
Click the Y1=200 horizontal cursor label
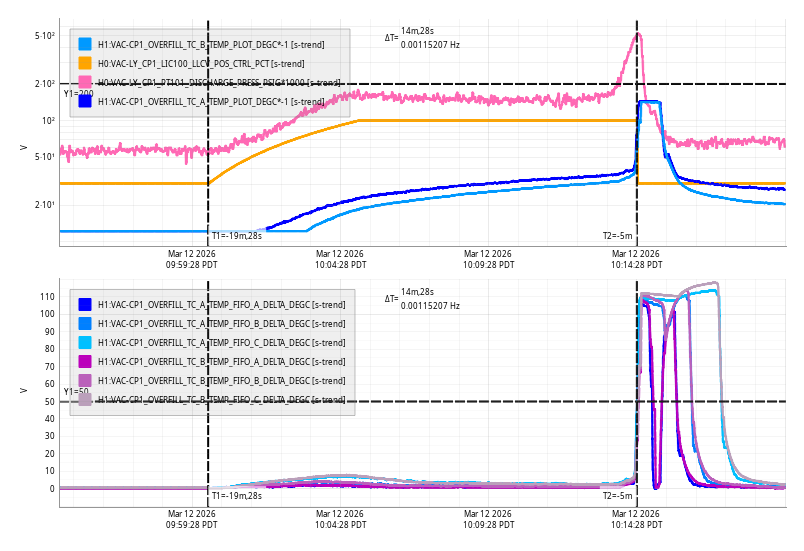coord(78,93)
